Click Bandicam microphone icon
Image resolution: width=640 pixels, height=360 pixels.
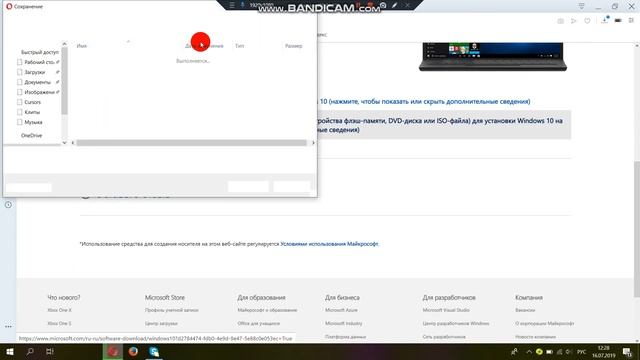pos(242,5)
